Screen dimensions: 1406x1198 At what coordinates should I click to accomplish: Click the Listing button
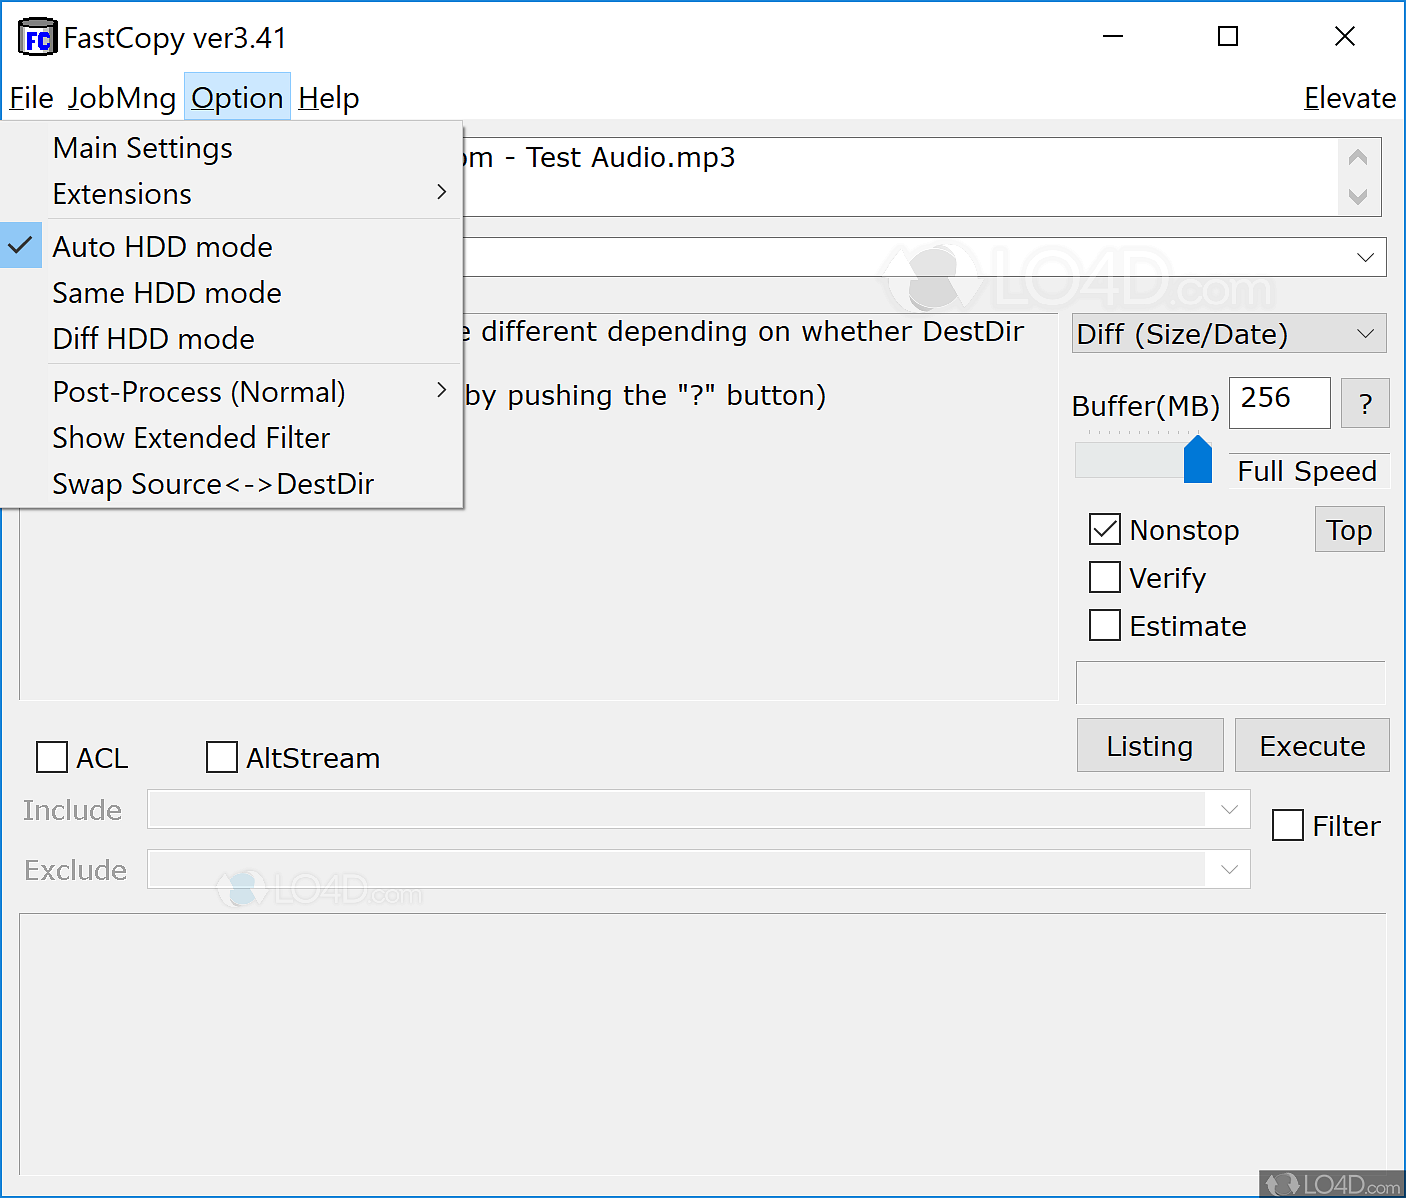pos(1149,745)
